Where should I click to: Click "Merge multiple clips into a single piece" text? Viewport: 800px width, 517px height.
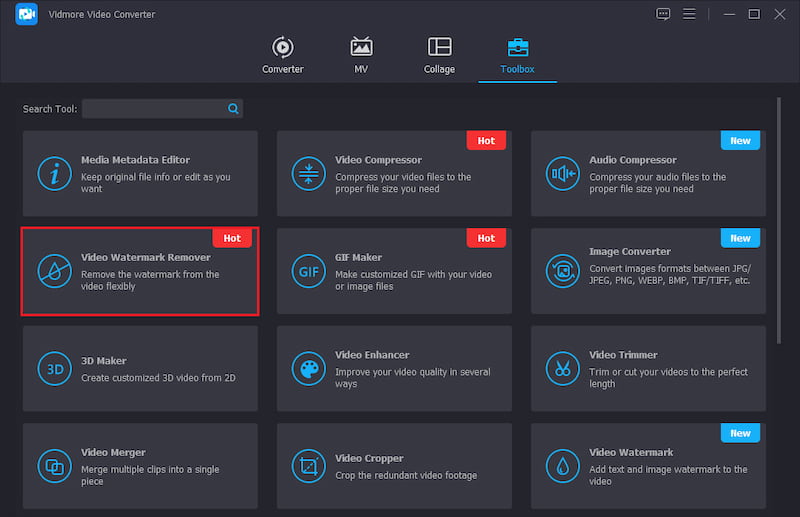[x=150, y=475]
